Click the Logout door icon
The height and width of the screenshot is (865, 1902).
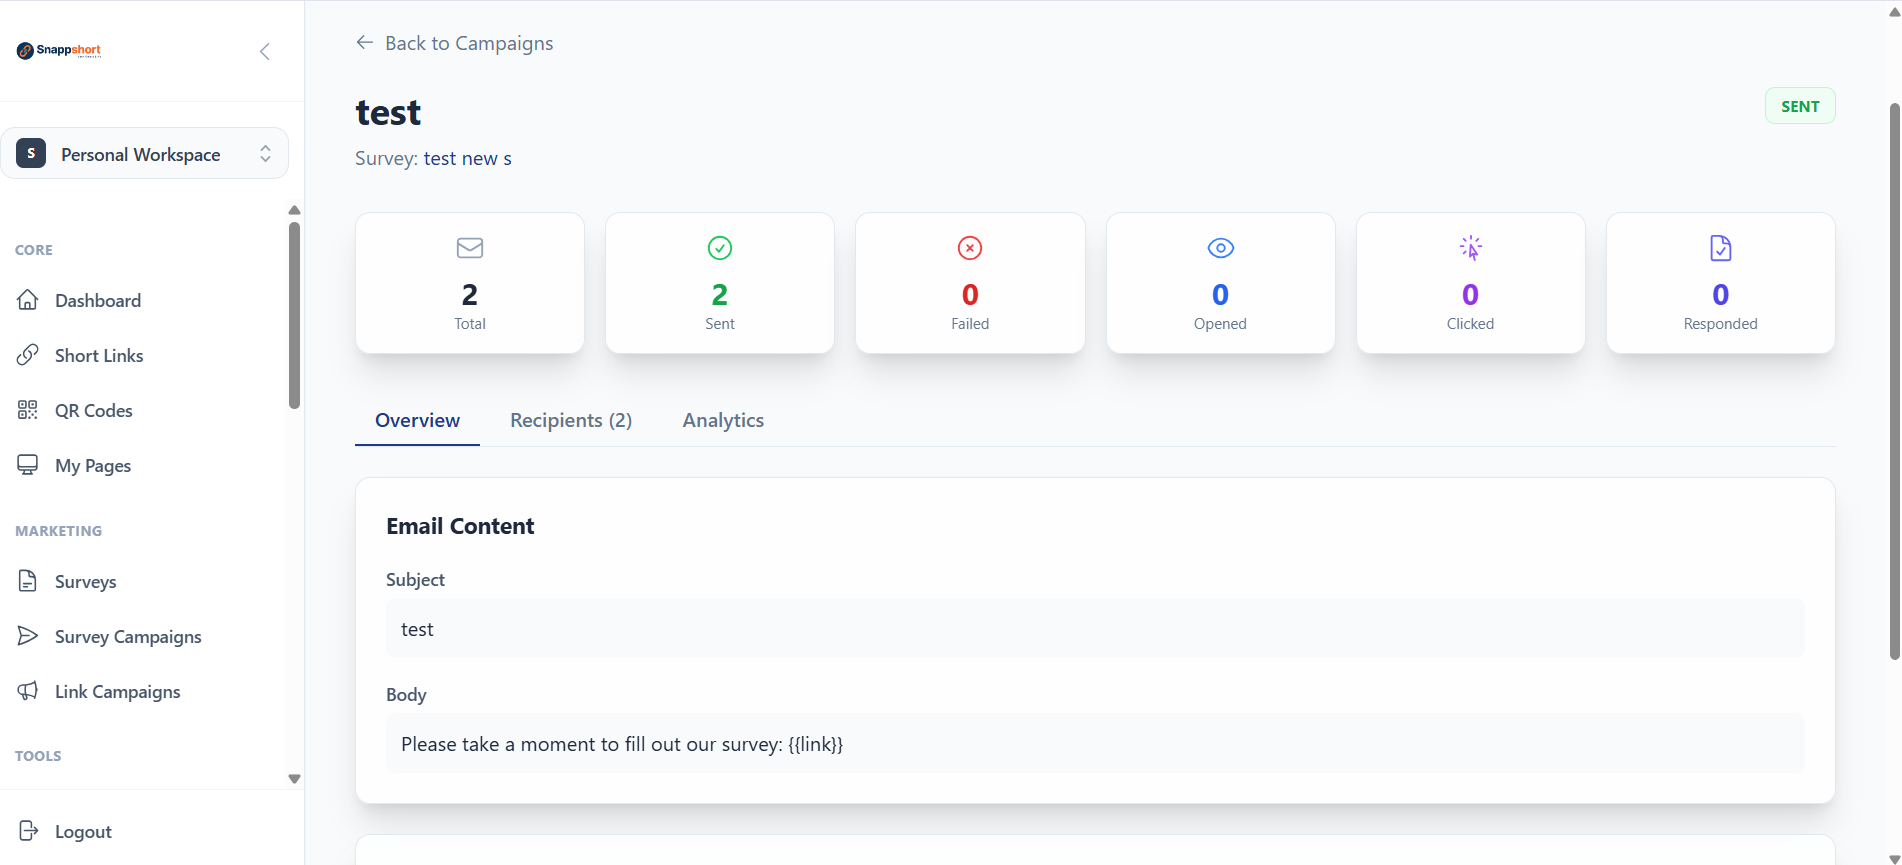click(x=28, y=831)
